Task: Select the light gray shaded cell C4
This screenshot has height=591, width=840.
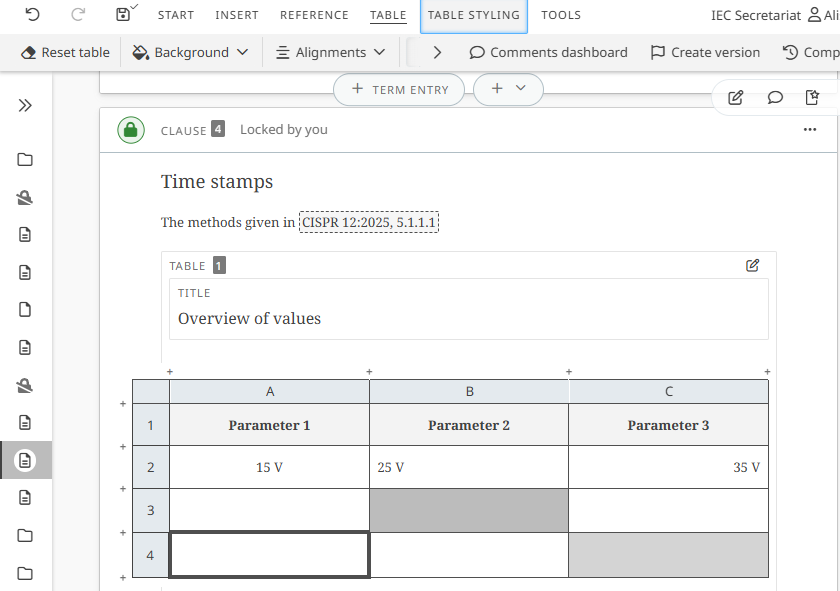Action: 669,555
